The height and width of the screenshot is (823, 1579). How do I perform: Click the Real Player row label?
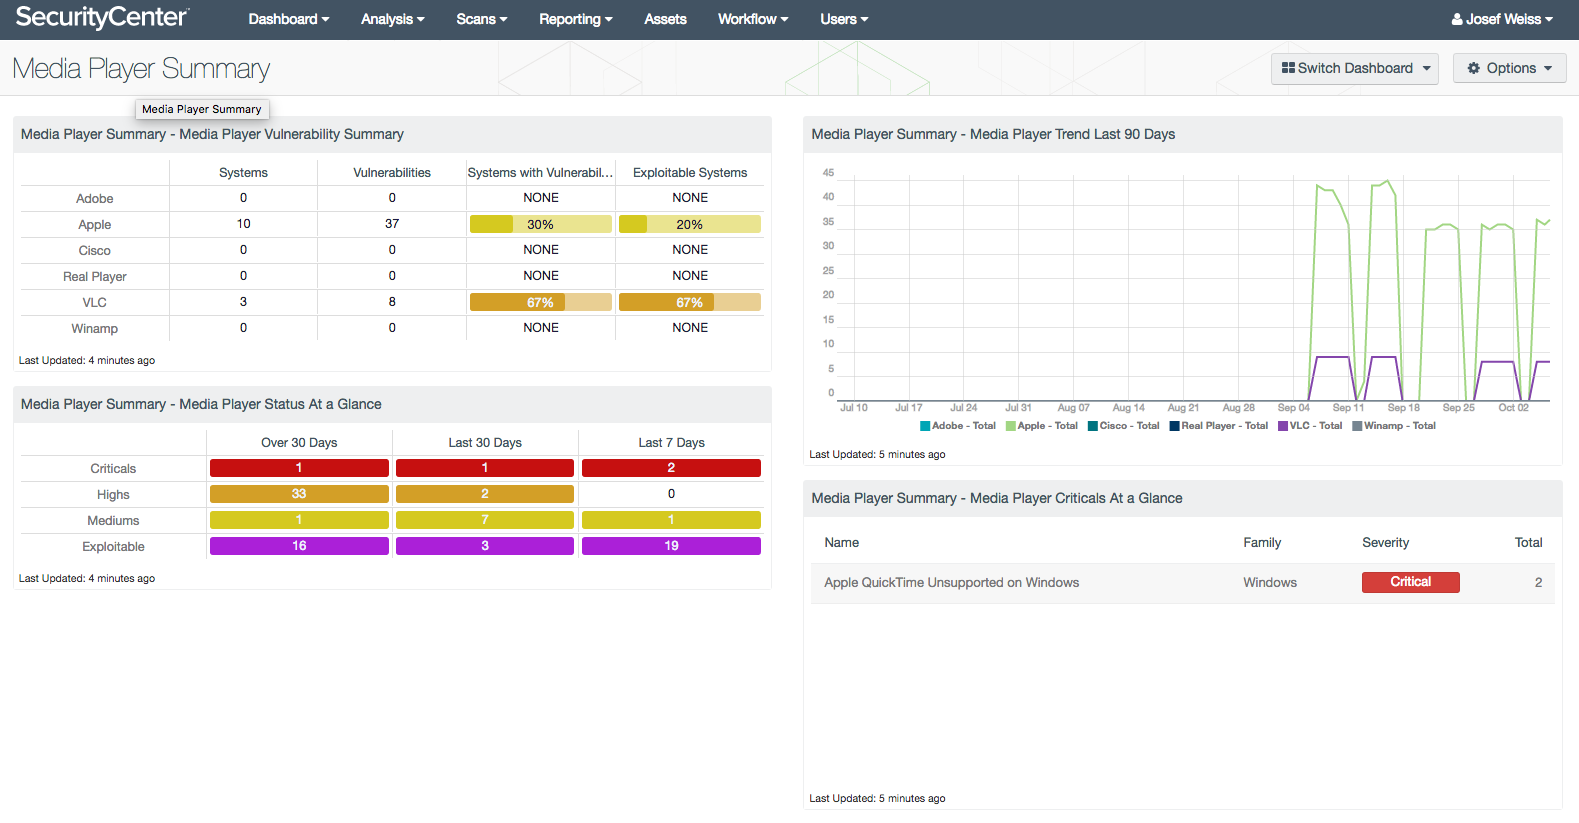click(95, 277)
